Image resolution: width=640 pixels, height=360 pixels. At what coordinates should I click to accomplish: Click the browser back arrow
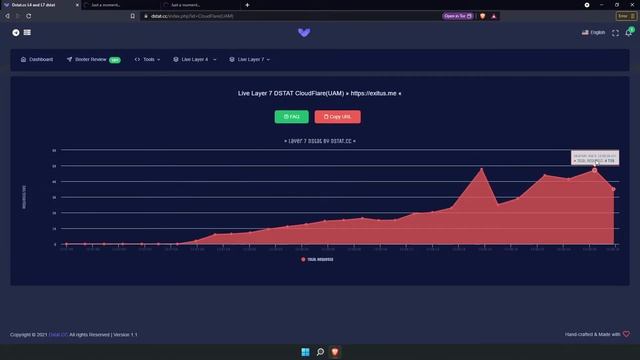7,16
